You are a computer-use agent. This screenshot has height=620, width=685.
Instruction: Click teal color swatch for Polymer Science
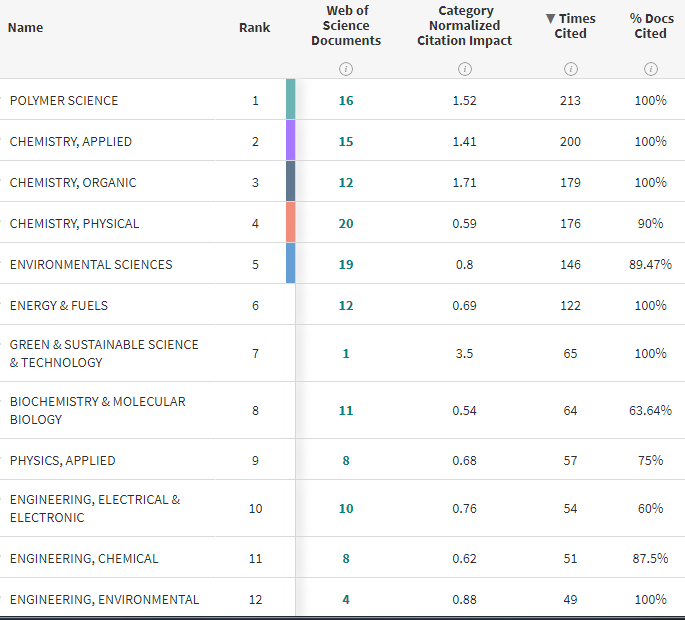[x=290, y=100]
